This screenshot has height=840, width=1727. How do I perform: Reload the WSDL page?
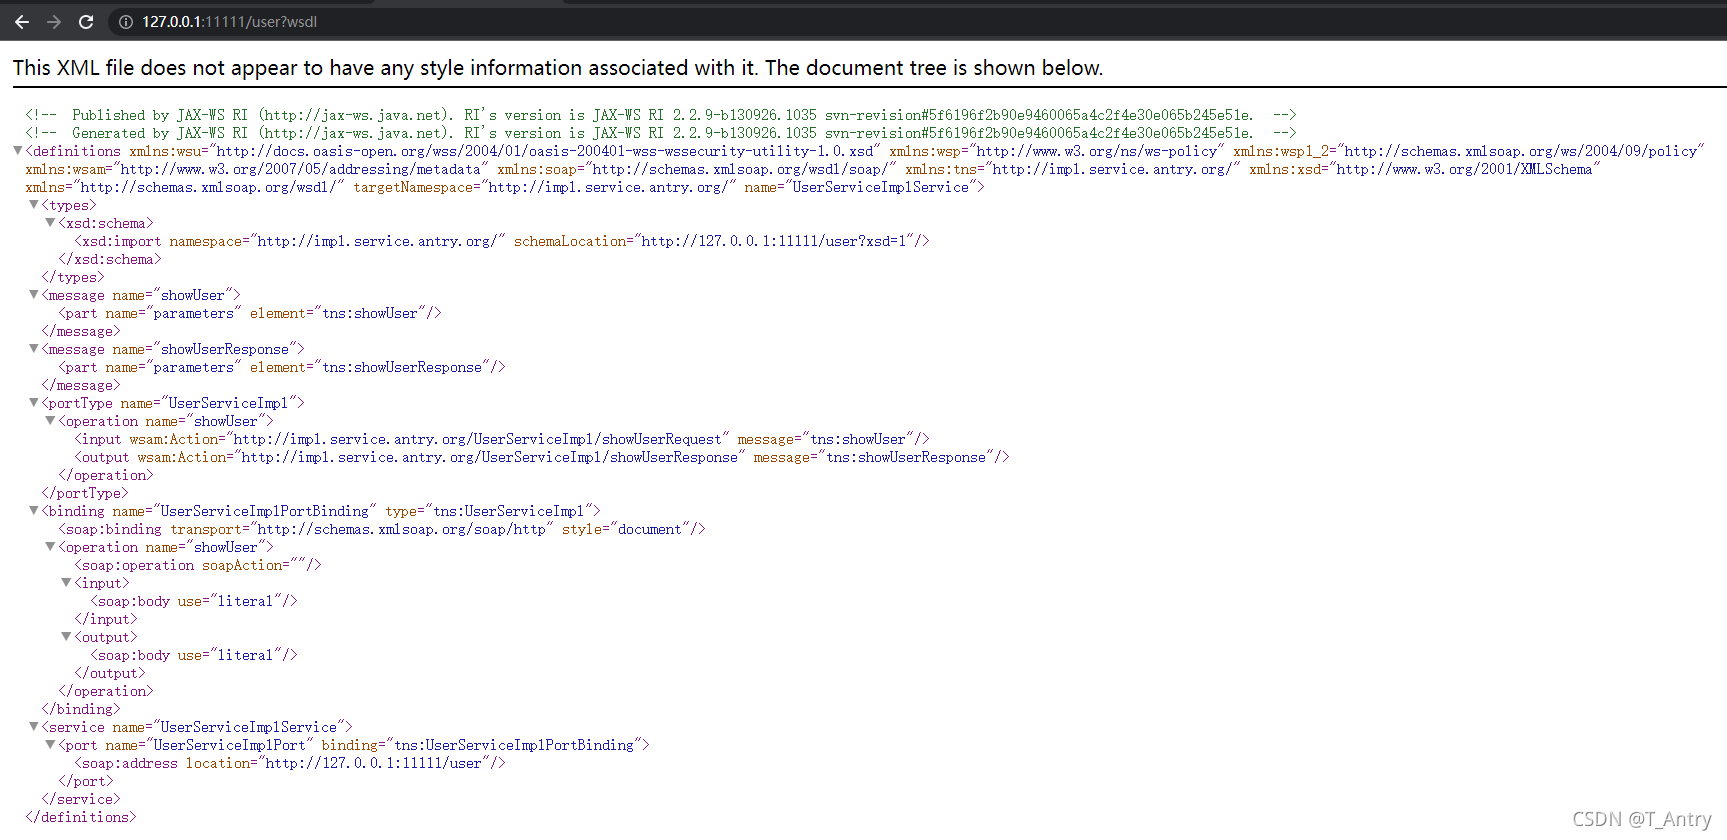click(86, 22)
